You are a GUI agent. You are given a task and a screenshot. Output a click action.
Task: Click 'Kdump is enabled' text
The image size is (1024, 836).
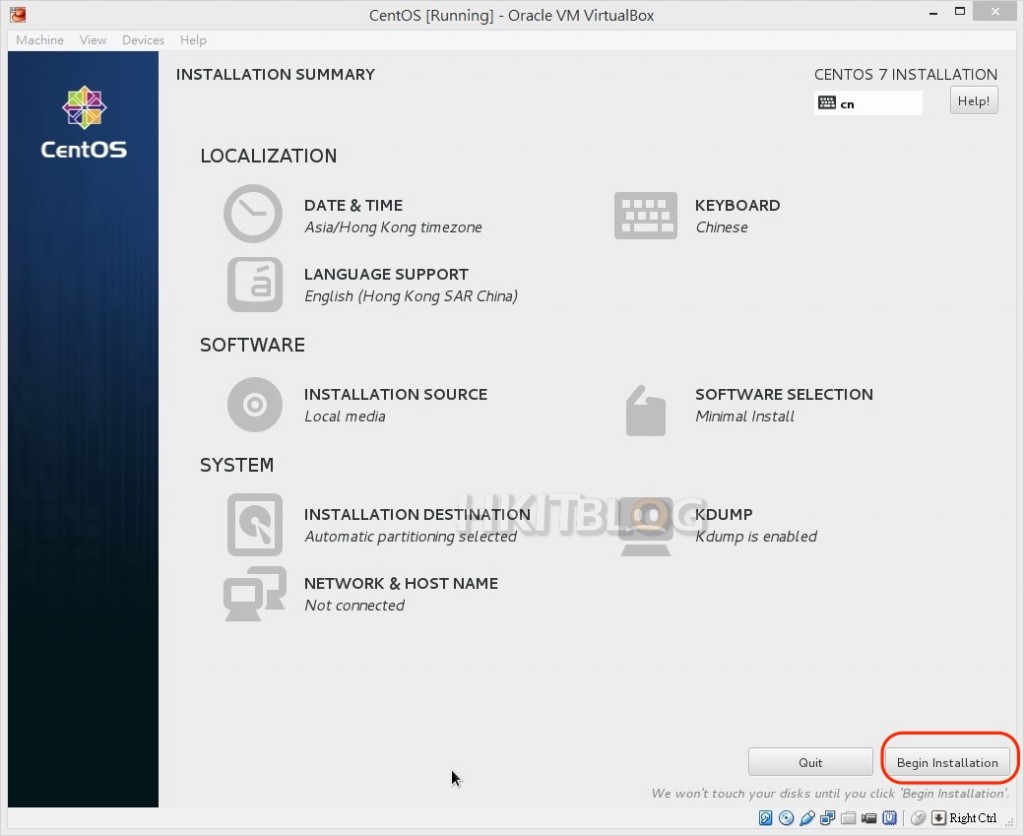coord(756,536)
